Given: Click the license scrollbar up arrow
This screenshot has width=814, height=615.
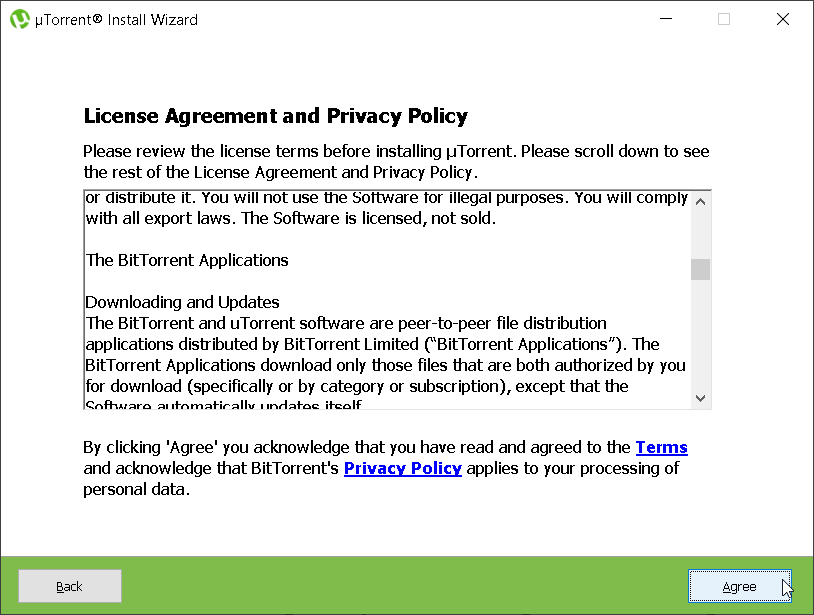Looking at the screenshot, I should [x=700, y=201].
